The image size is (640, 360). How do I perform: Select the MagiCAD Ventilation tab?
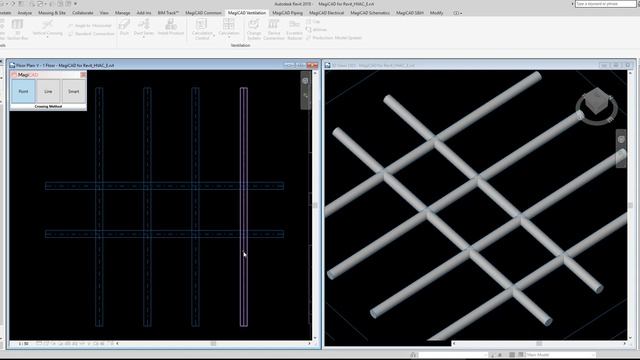coord(247,13)
